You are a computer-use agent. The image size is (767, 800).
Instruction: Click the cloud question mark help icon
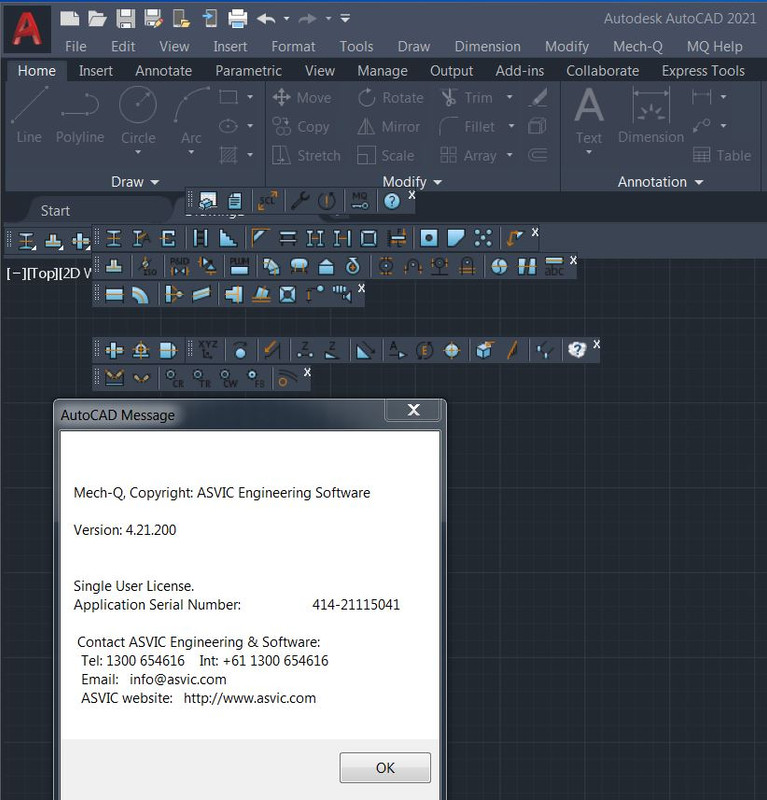click(577, 350)
